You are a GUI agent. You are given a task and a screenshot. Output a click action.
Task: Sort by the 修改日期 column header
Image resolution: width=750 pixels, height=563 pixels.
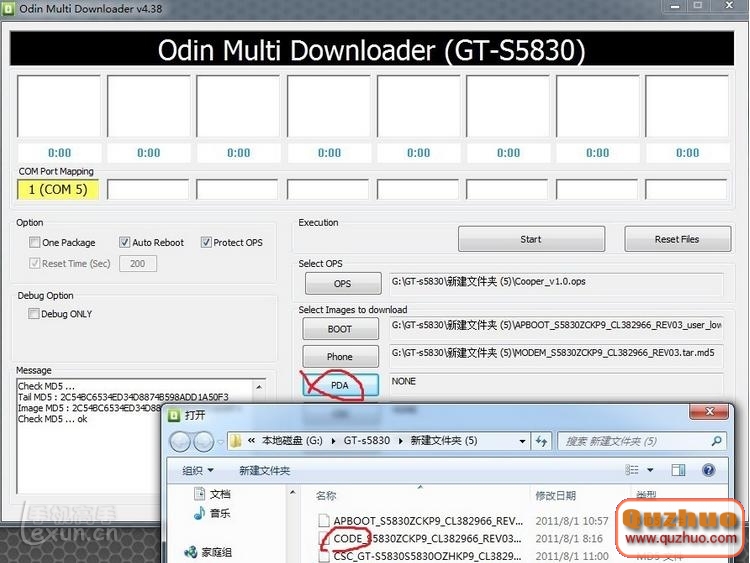[x=555, y=496]
